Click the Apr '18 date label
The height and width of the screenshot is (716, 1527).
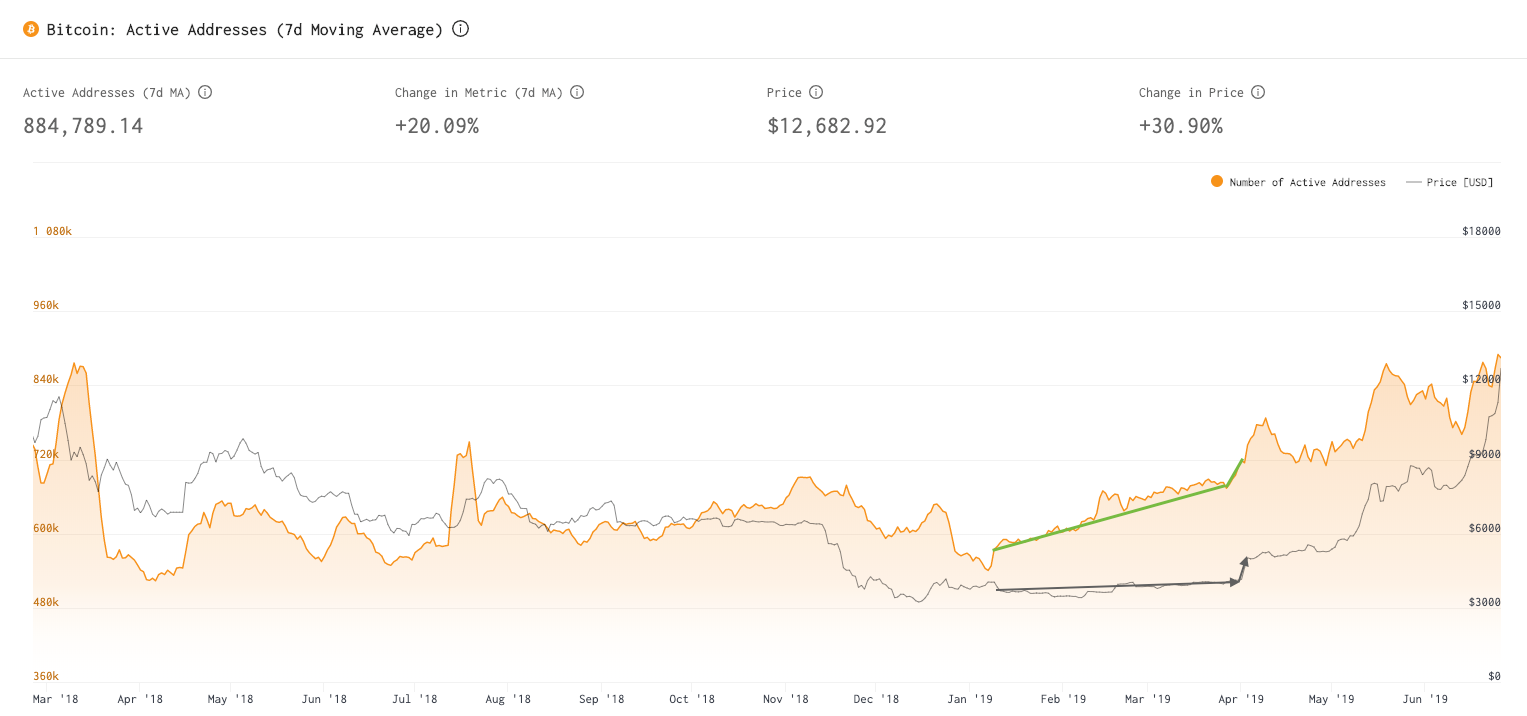(x=139, y=699)
